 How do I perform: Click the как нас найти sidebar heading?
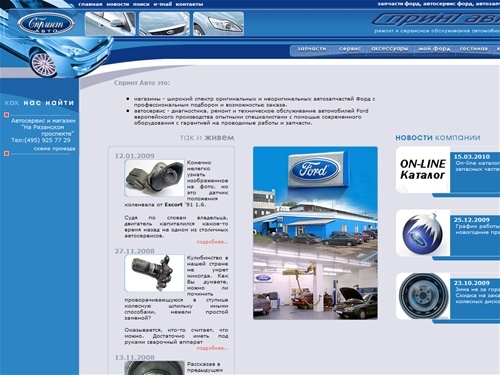(x=39, y=103)
